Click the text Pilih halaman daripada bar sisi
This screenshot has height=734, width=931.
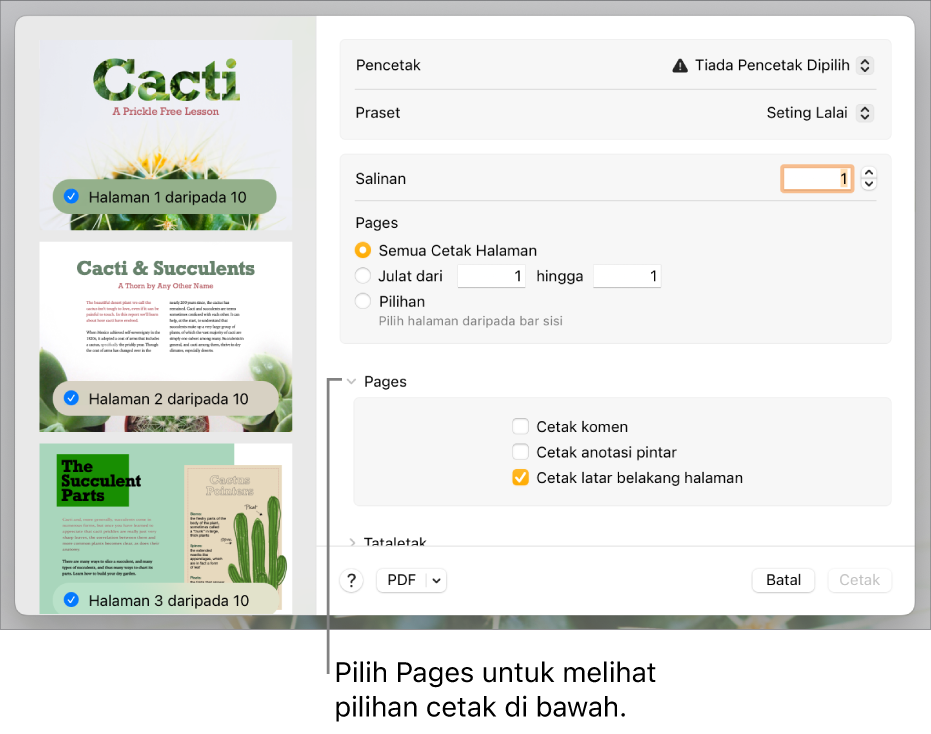pyautogui.click(x=471, y=321)
